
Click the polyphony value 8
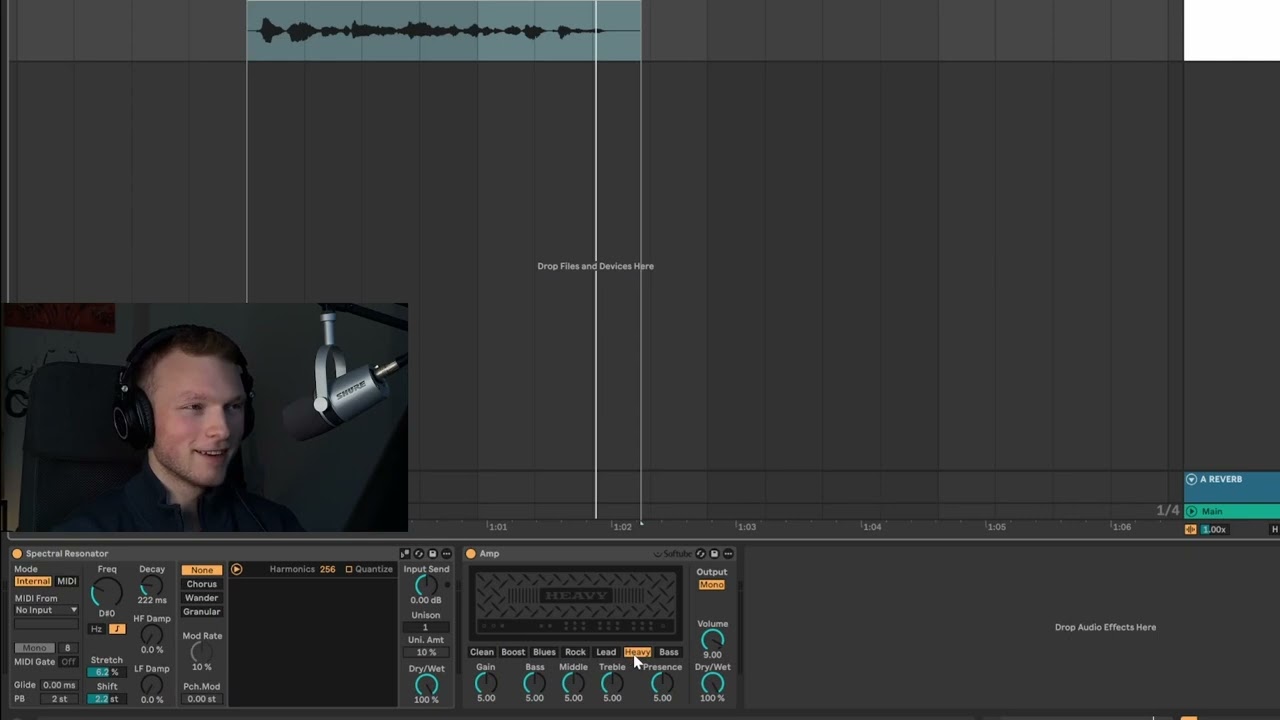(68, 648)
